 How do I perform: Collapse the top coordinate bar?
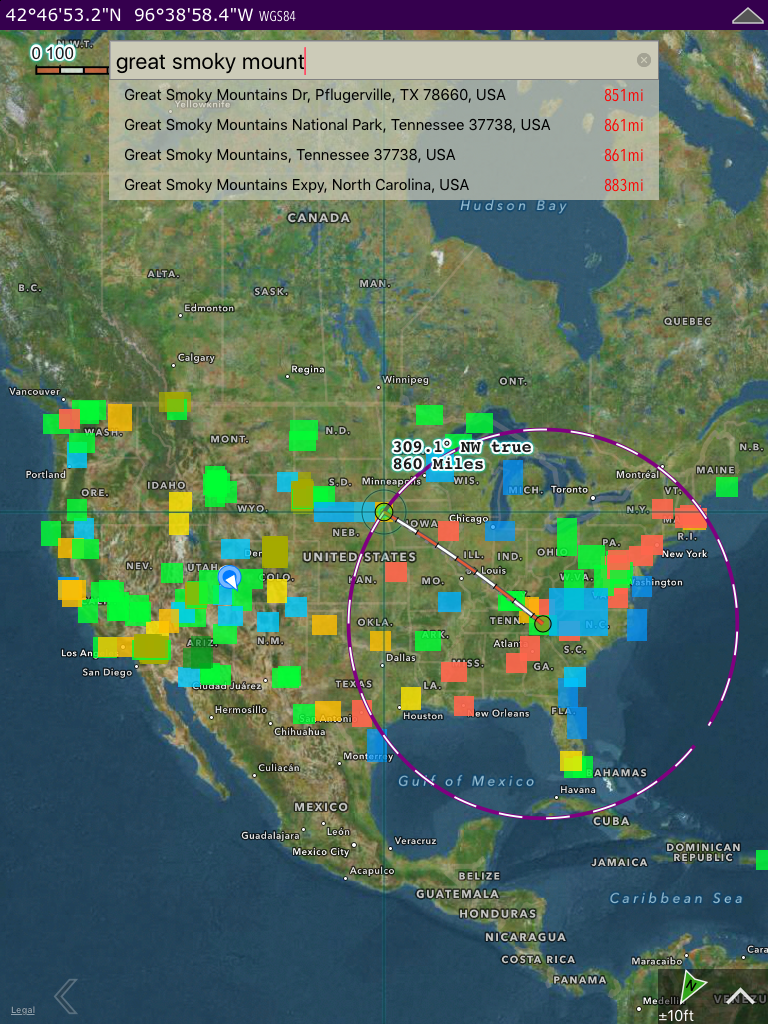tap(749, 15)
